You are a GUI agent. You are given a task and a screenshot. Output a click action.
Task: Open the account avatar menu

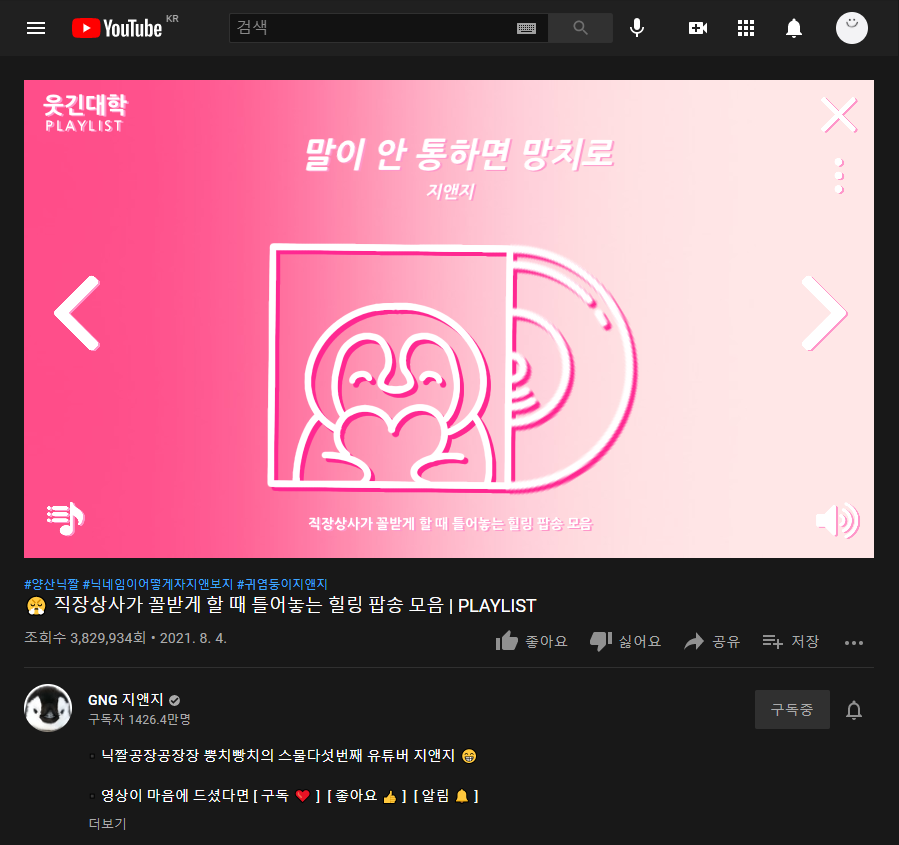(x=851, y=28)
